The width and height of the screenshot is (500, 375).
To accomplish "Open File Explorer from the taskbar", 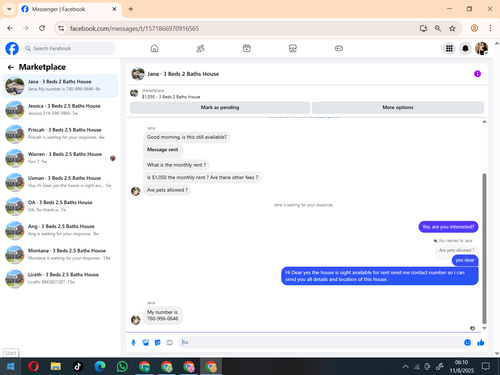I will click(56, 367).
